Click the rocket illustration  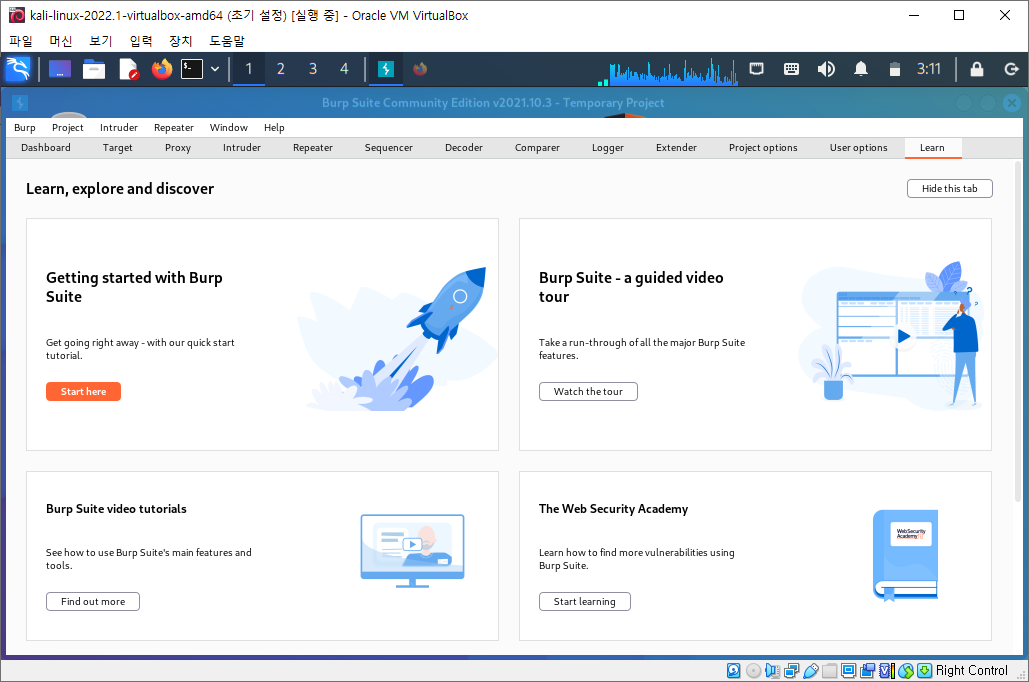pos(398,339)
